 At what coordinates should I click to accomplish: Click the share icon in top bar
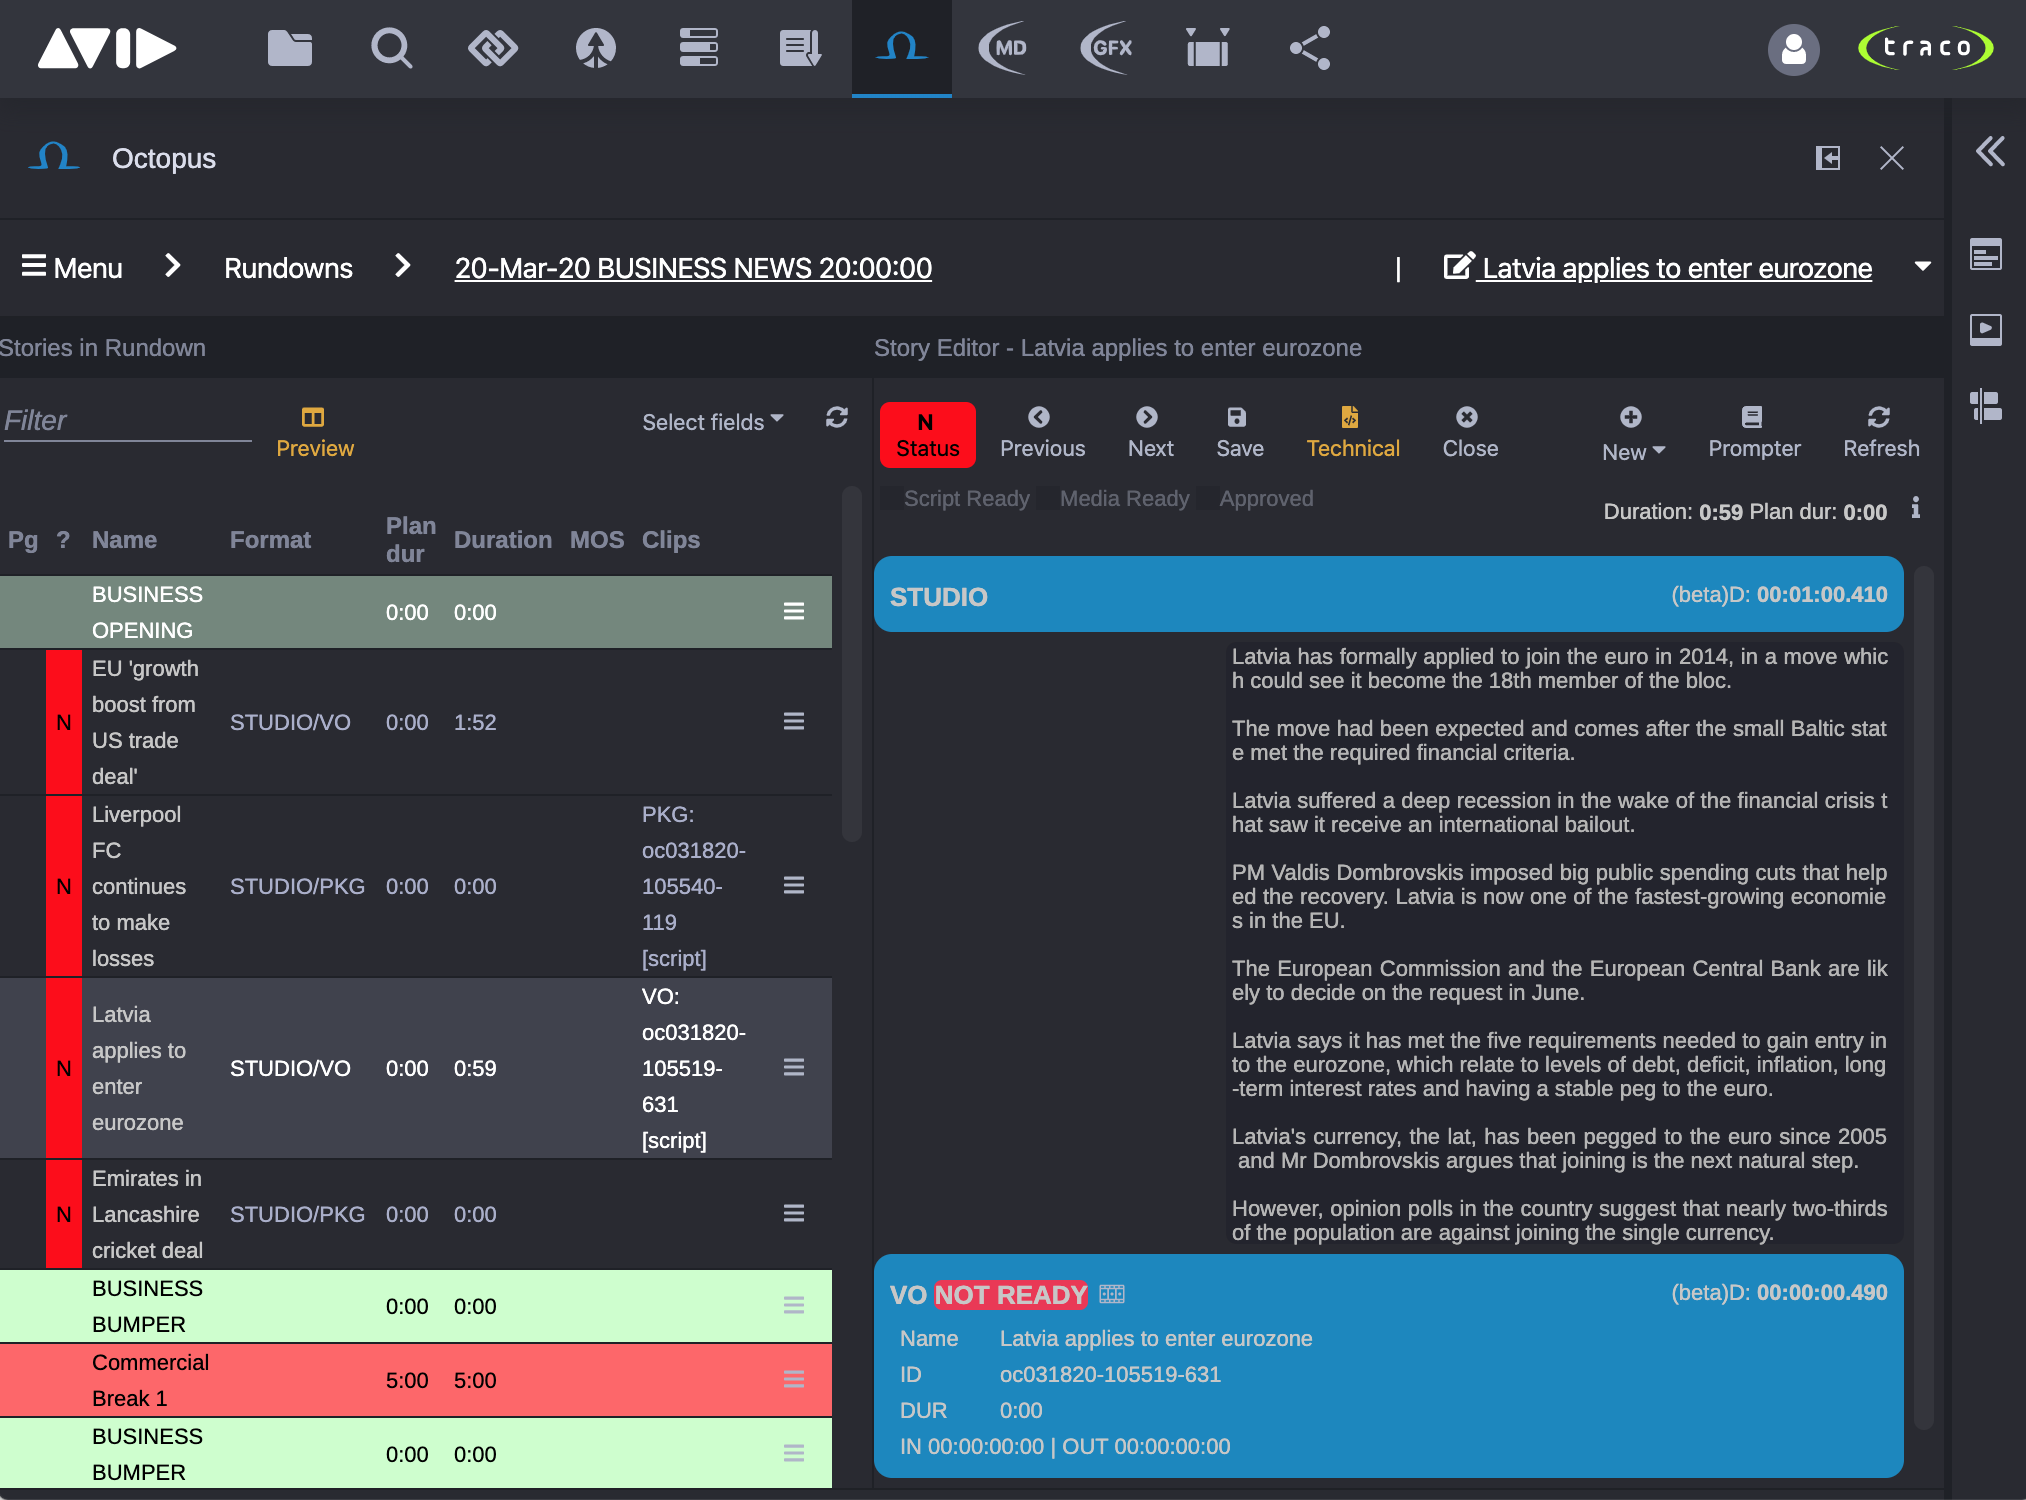point(1309,48)
